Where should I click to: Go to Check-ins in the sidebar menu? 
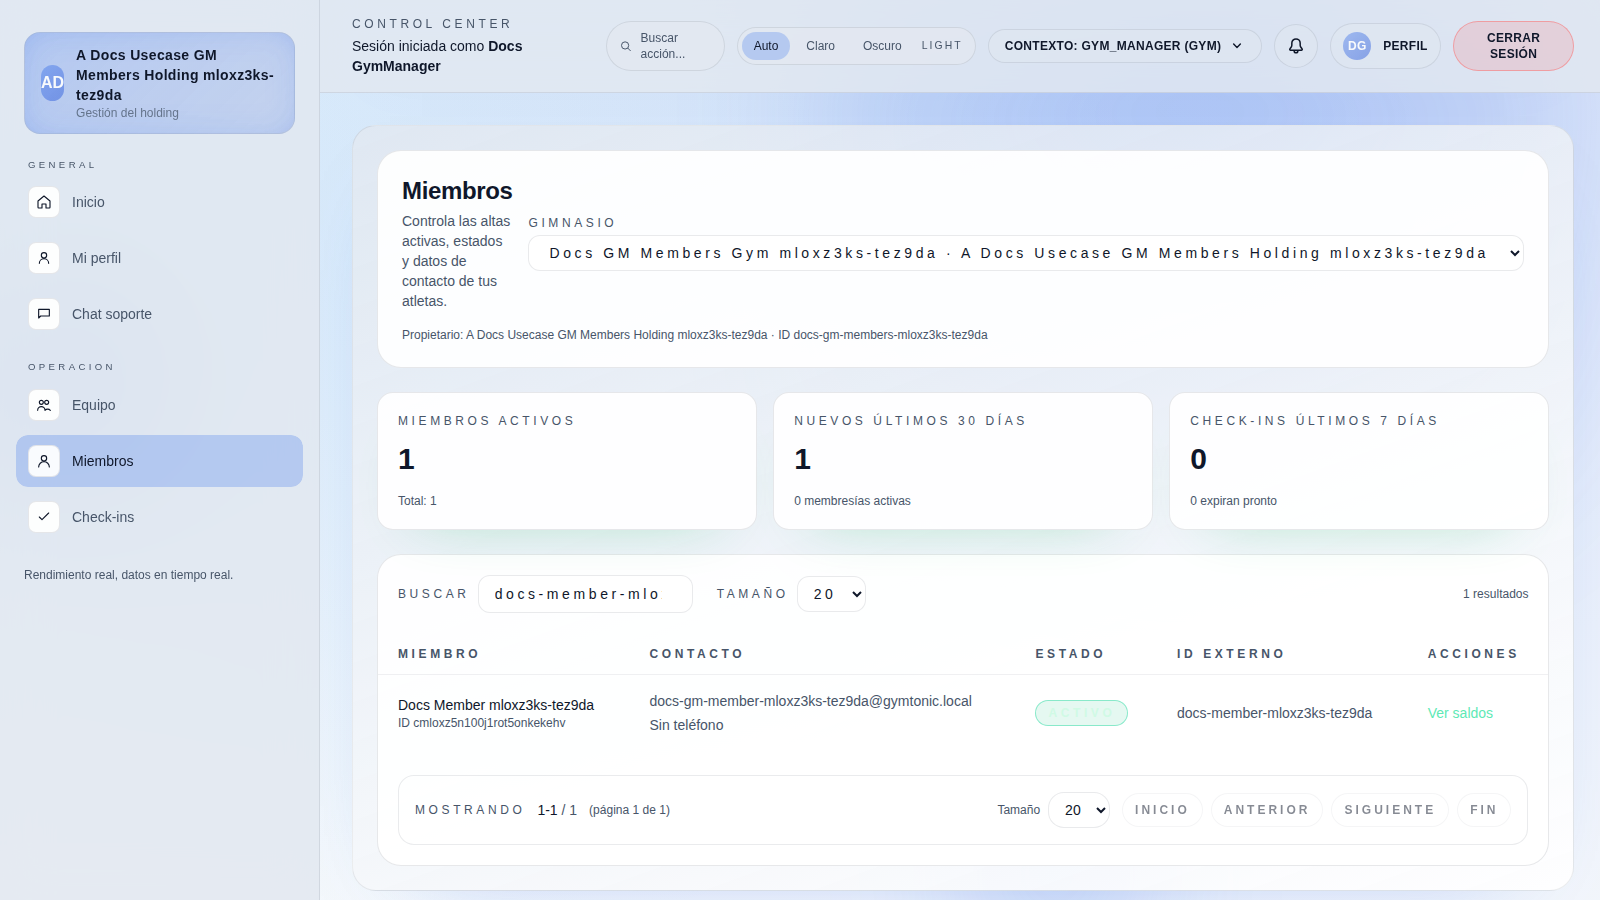103,517
